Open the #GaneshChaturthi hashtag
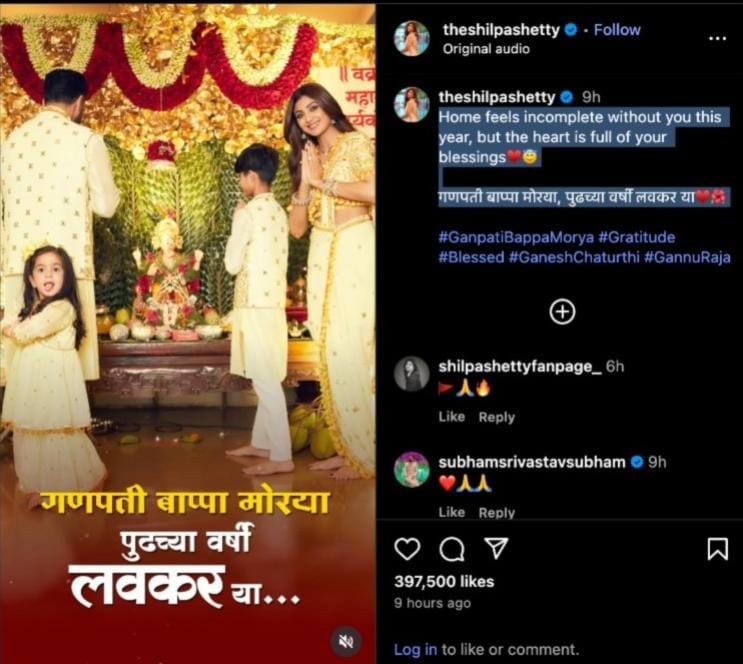 (574, 257)
